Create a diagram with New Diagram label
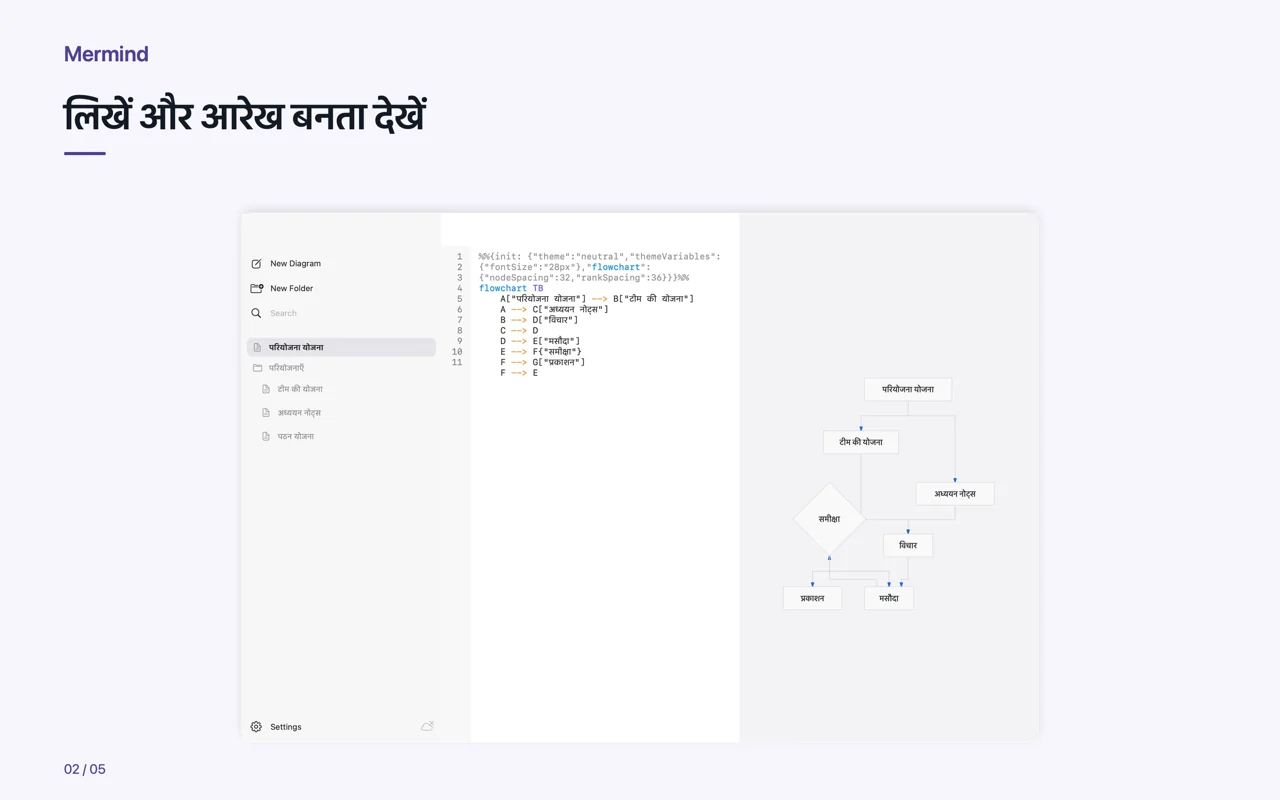 click(295, 264)
